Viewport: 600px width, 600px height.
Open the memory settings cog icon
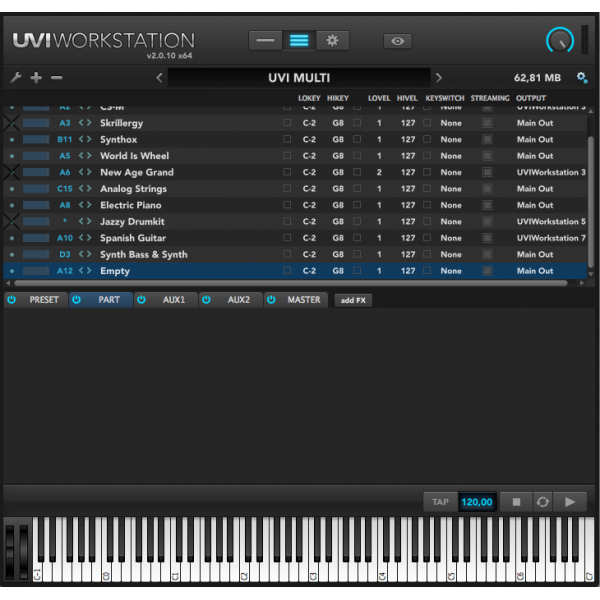(x=582, y=78)
